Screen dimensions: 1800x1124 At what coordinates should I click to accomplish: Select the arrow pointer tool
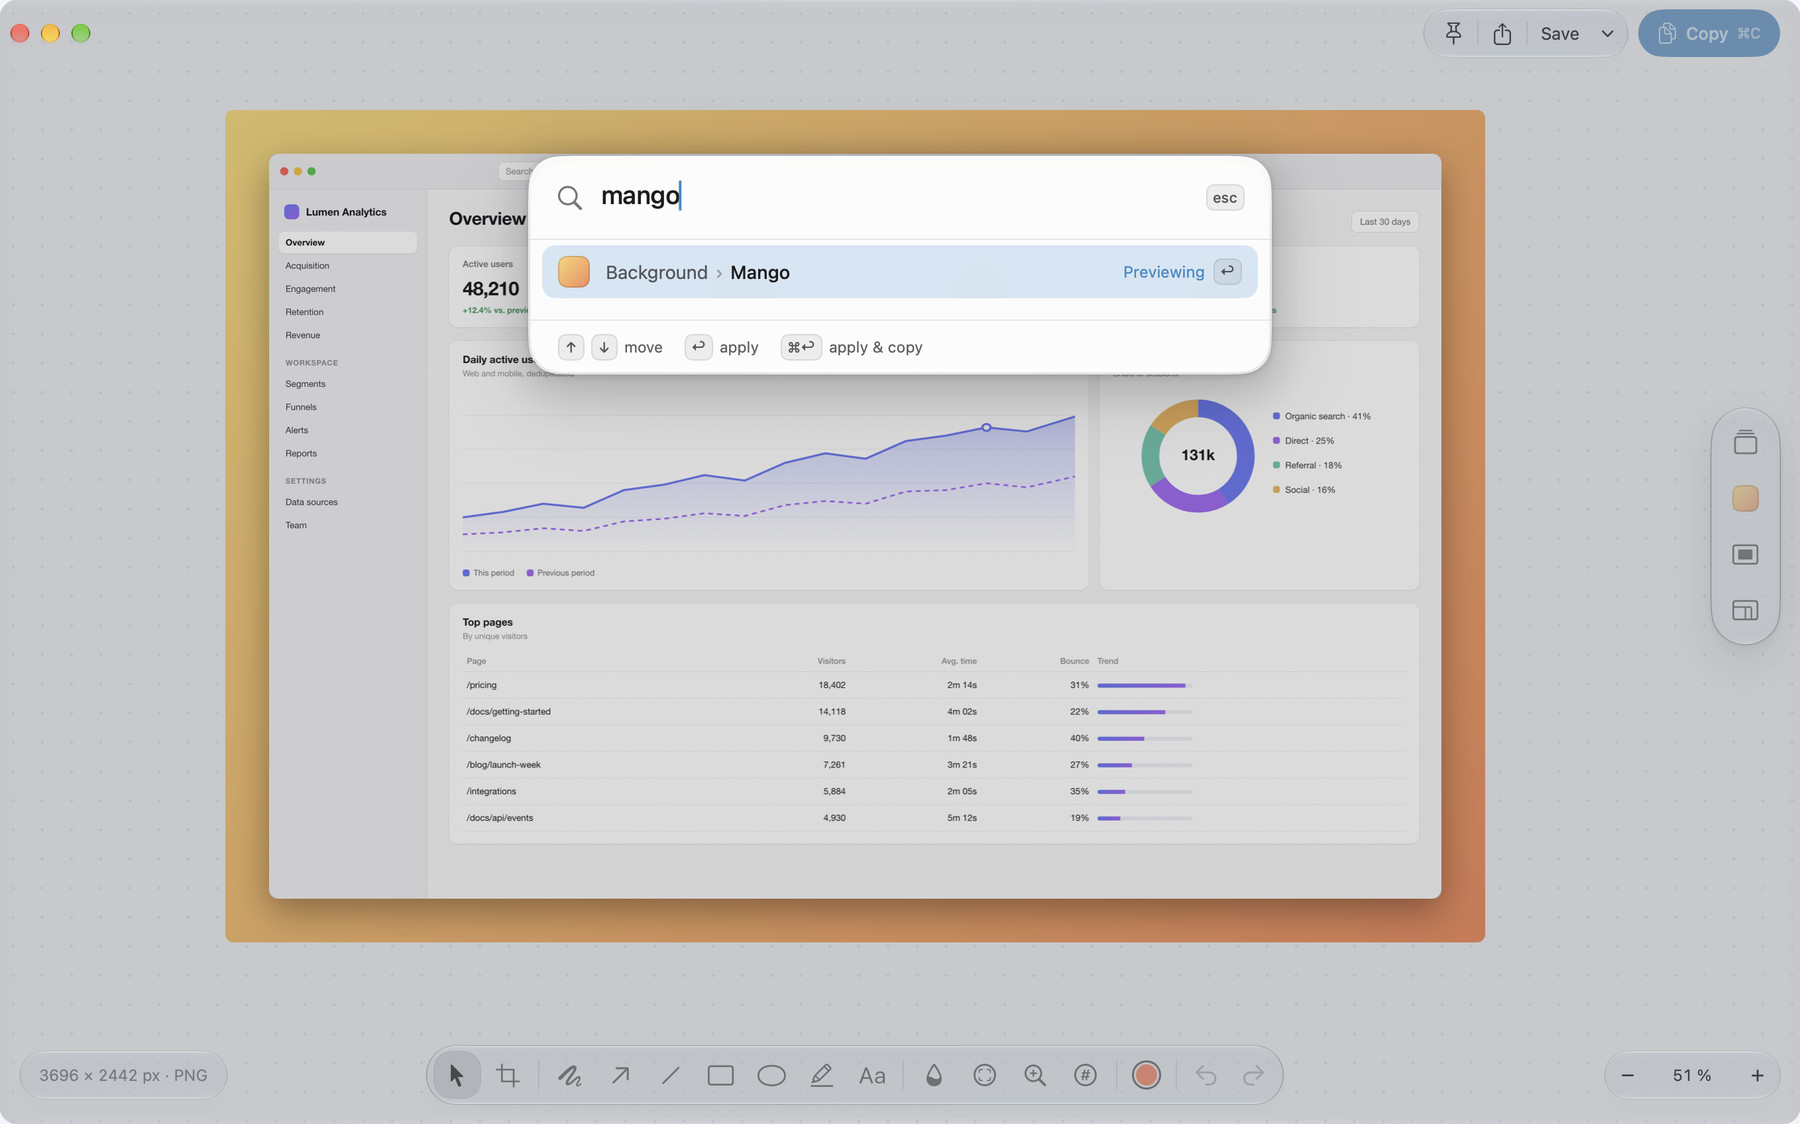[x=457, y=1075]
